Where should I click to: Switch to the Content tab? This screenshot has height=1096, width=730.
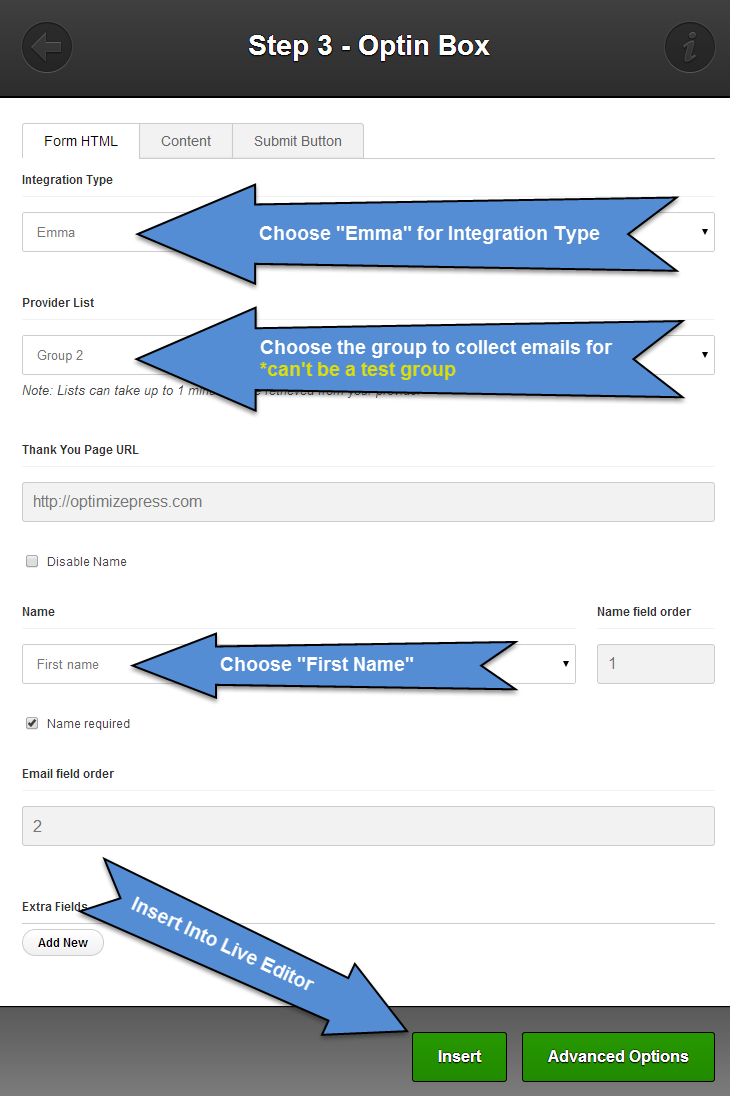(185, 140)
